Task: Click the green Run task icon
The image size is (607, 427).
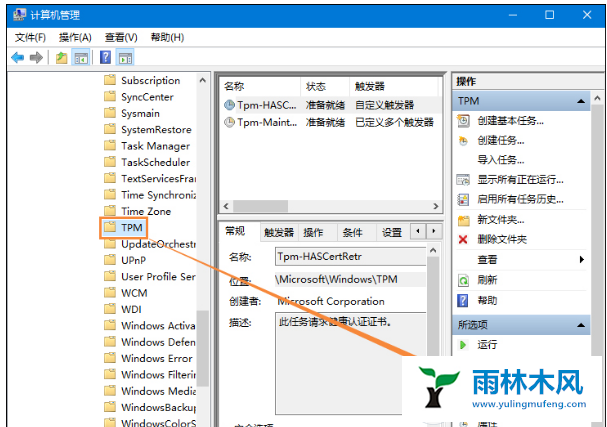Action: (x=463, y=344)
